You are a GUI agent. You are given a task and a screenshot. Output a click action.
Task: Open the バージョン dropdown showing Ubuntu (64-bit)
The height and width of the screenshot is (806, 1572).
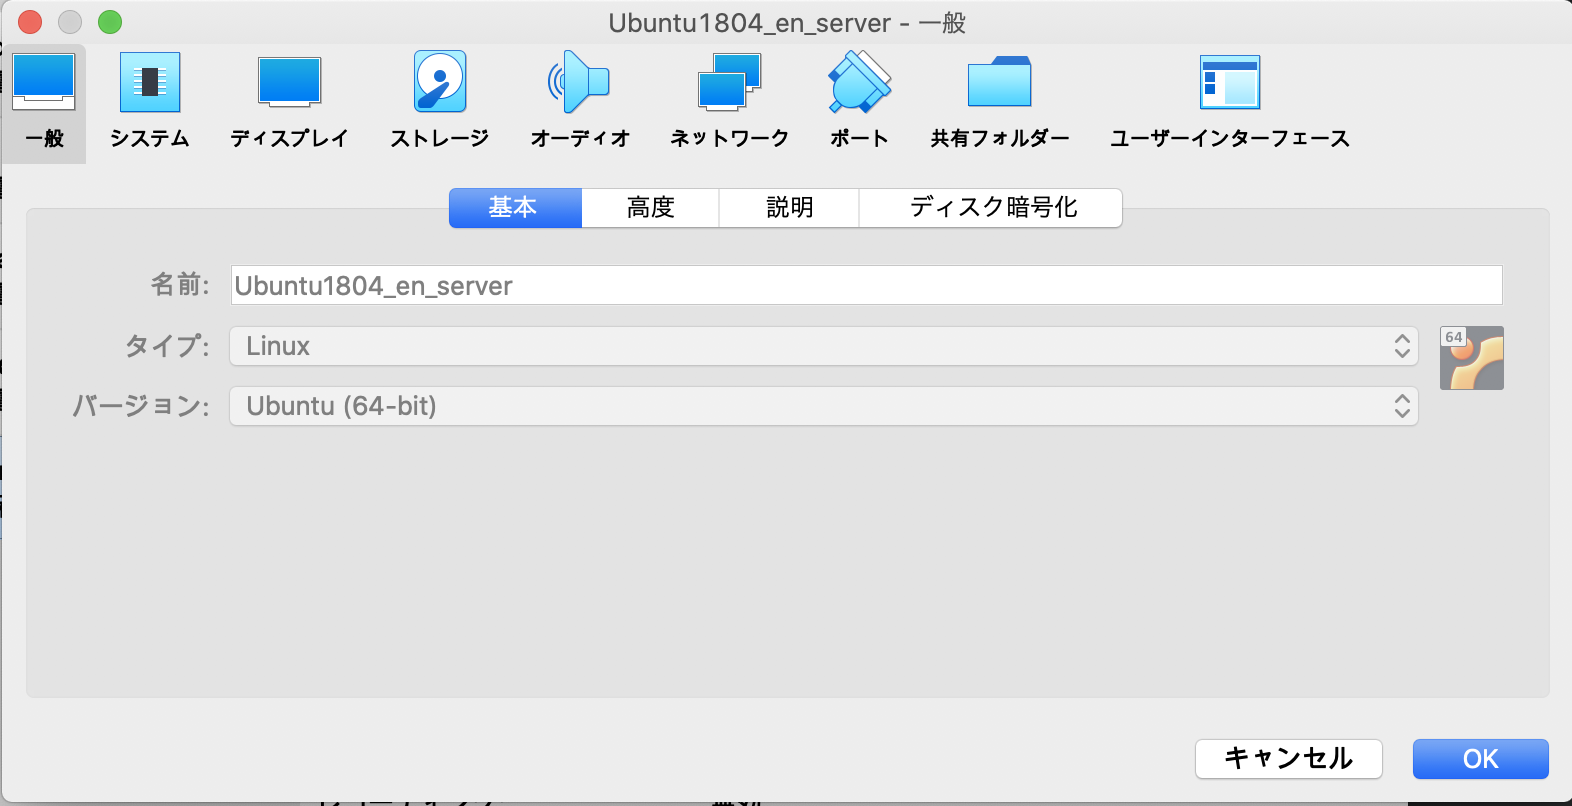(824, 406)
